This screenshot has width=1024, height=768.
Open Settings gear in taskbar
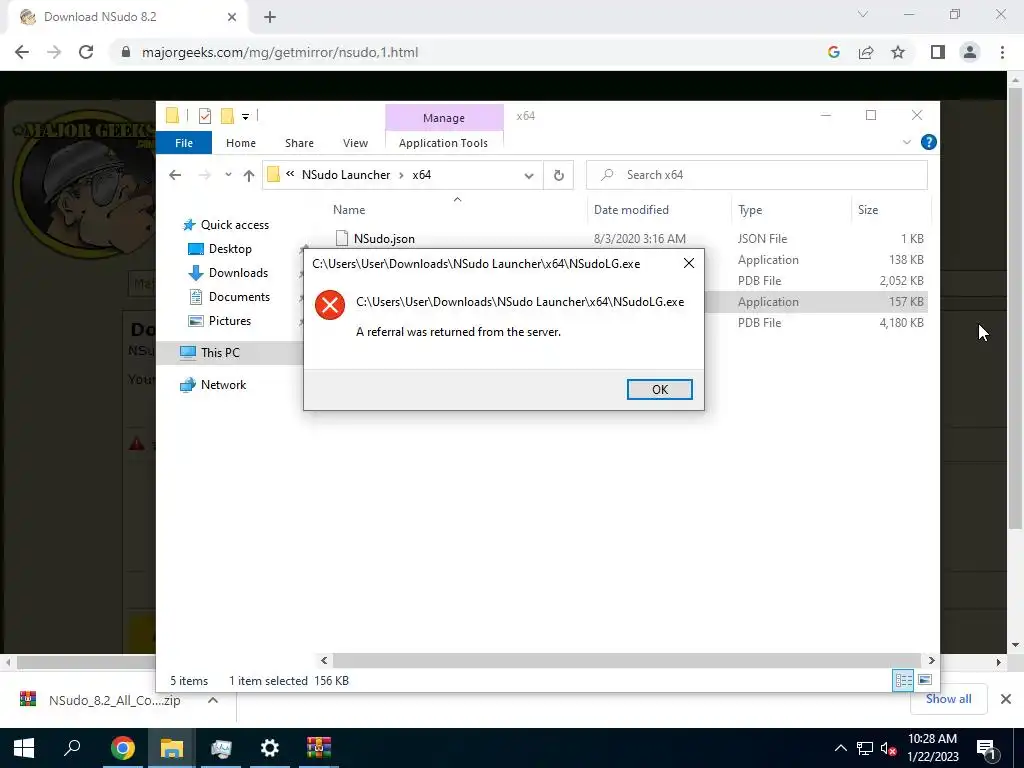point(269,748)
